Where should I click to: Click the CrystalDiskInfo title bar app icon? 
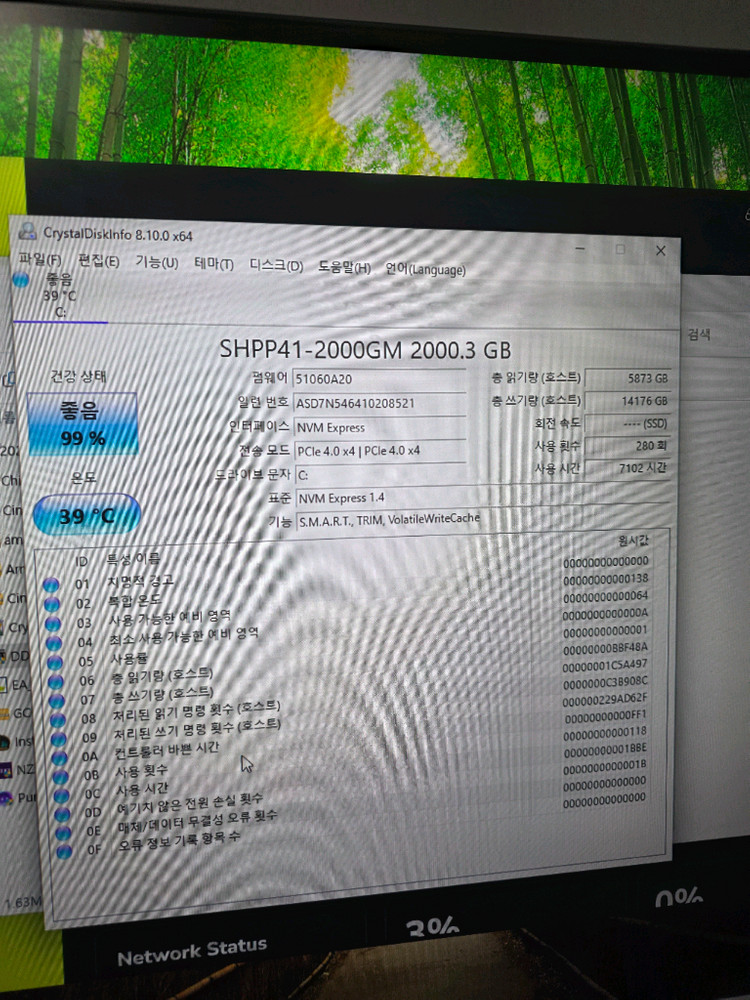pyautogui.click(x=28, y=233)
